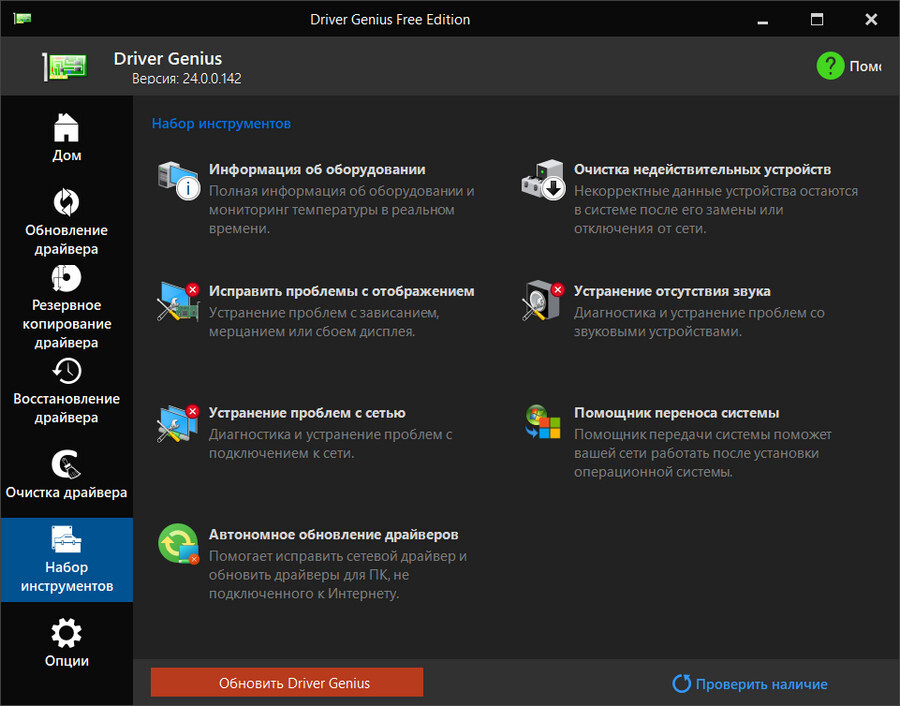Click the display problems fix icon
This screenshot has height=706, width=900.
(179, 301)
